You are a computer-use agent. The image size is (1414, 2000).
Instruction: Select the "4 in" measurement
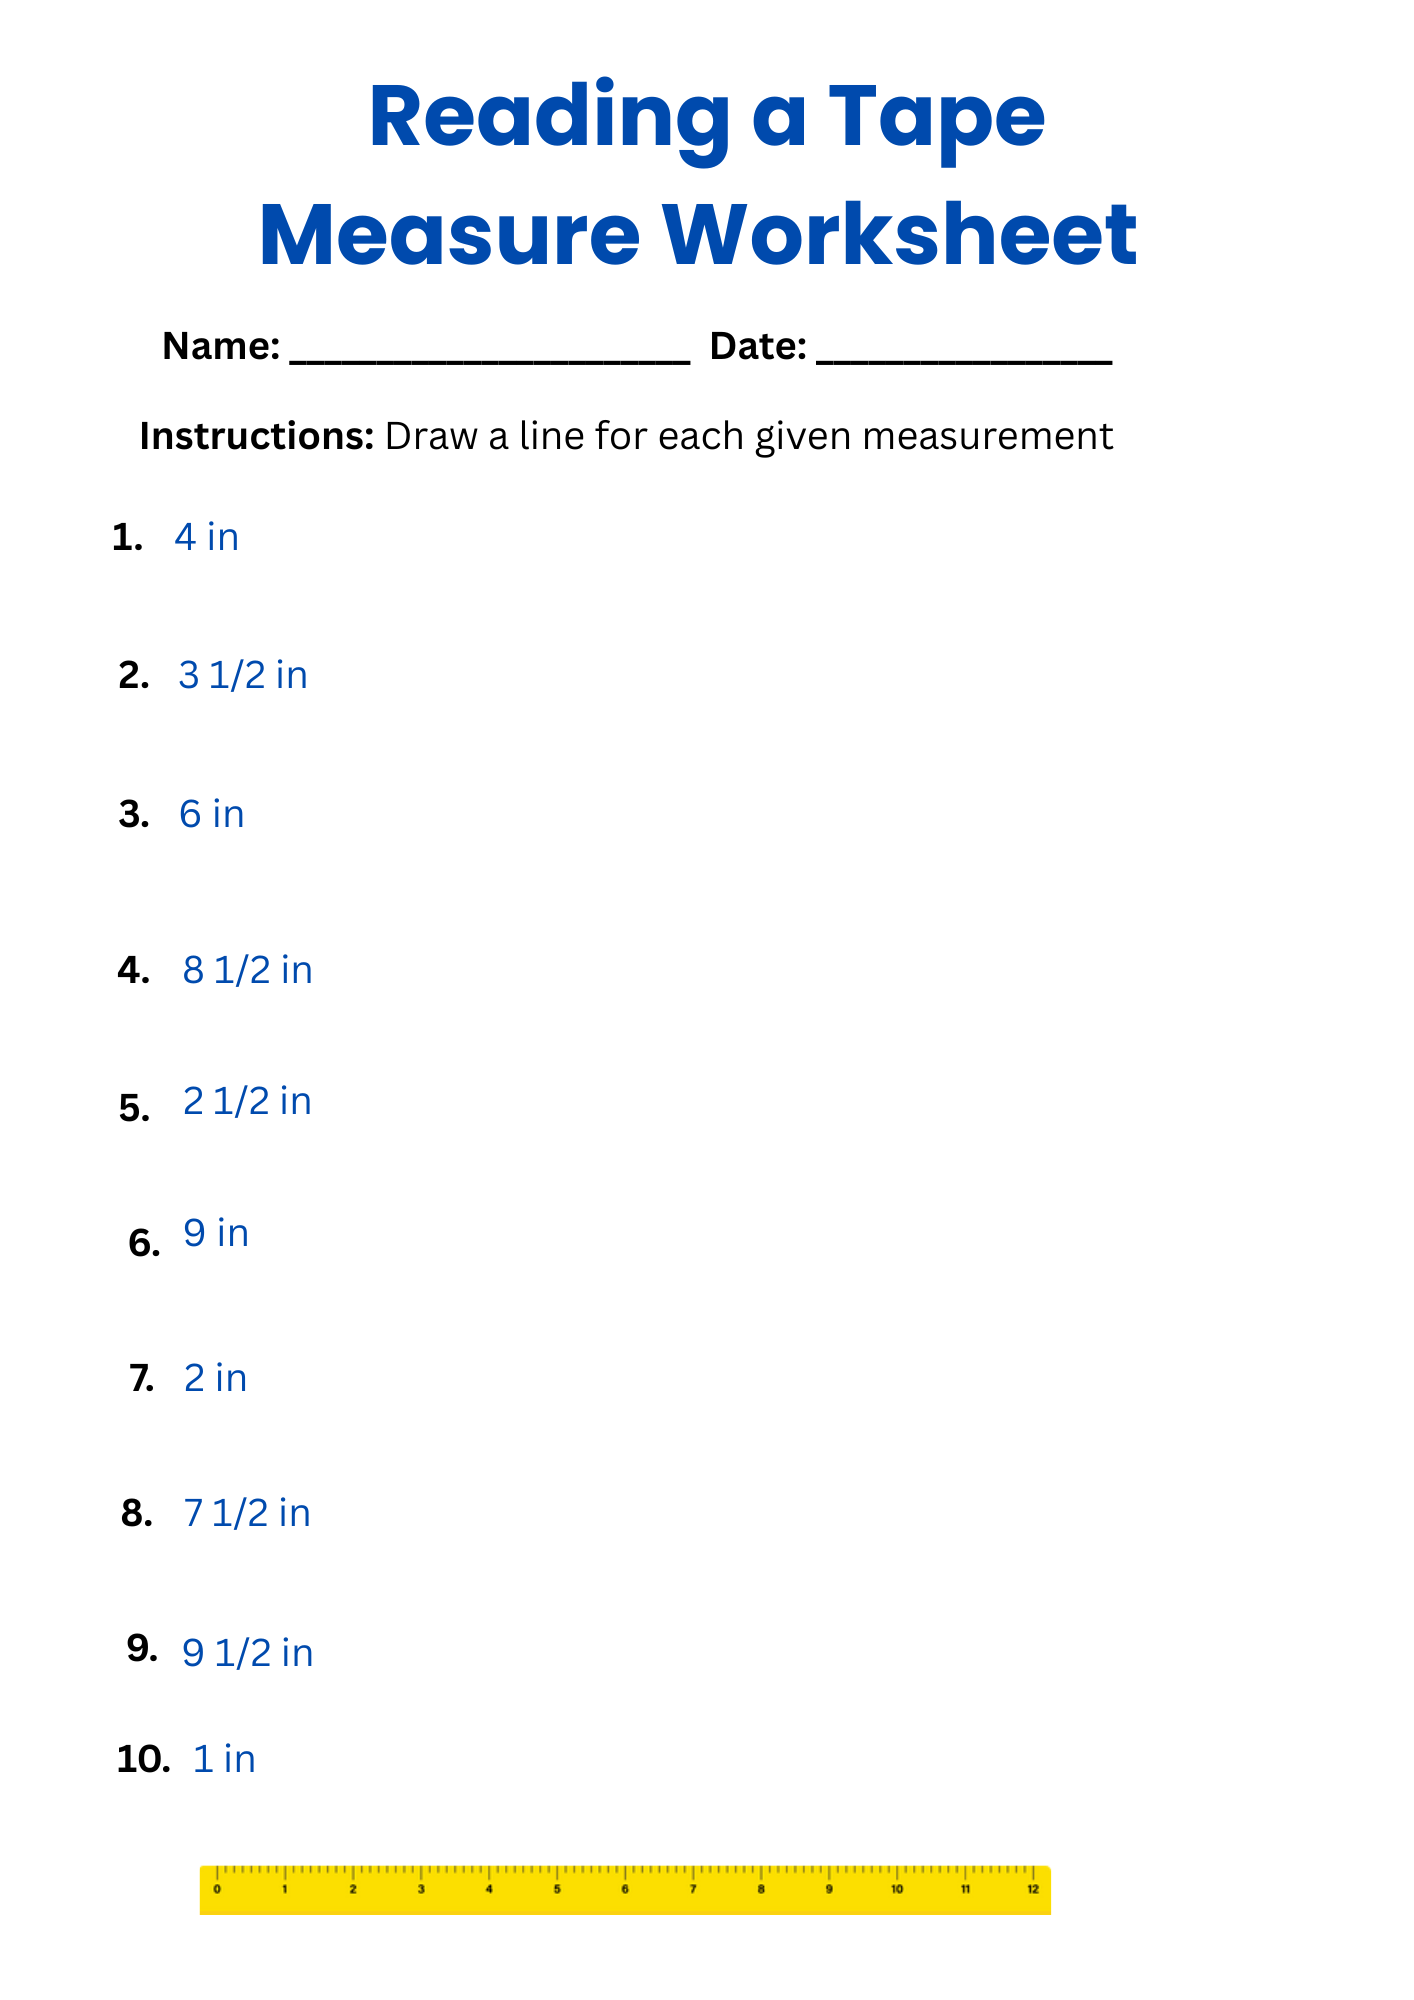(207, 538)
